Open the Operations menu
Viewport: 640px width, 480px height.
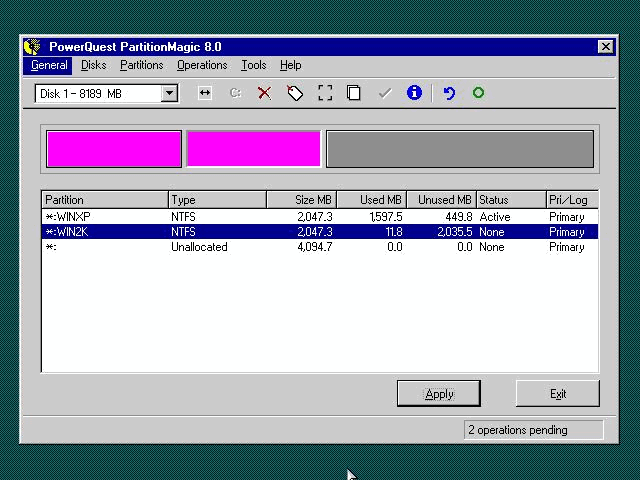click(202, 65)
